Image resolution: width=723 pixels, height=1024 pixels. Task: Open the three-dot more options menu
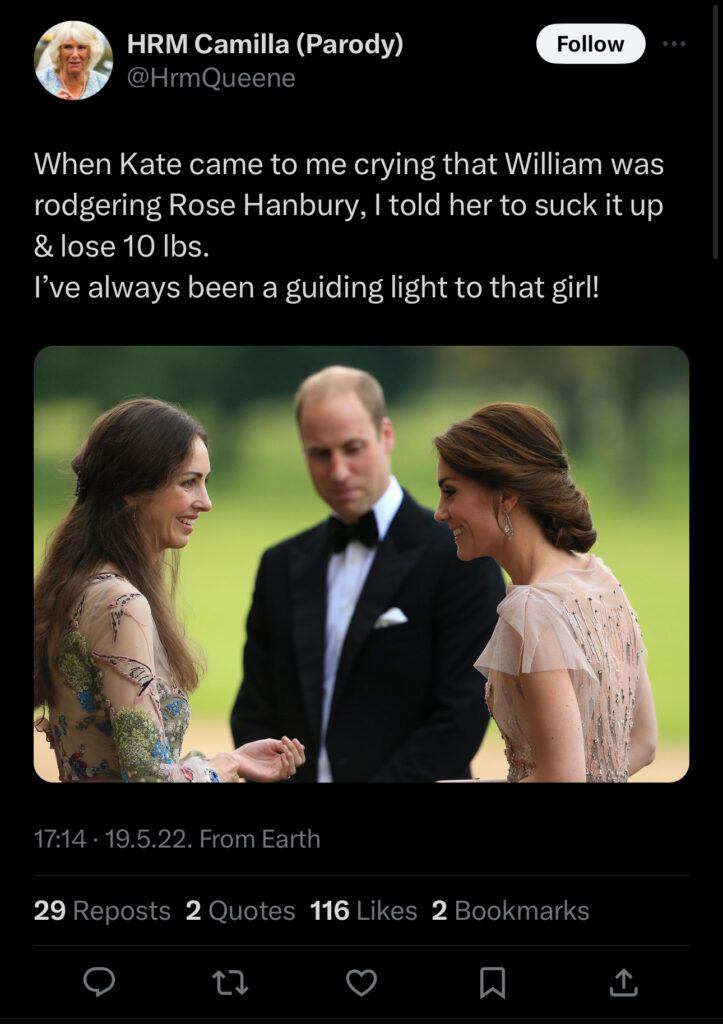coord(675,44)
